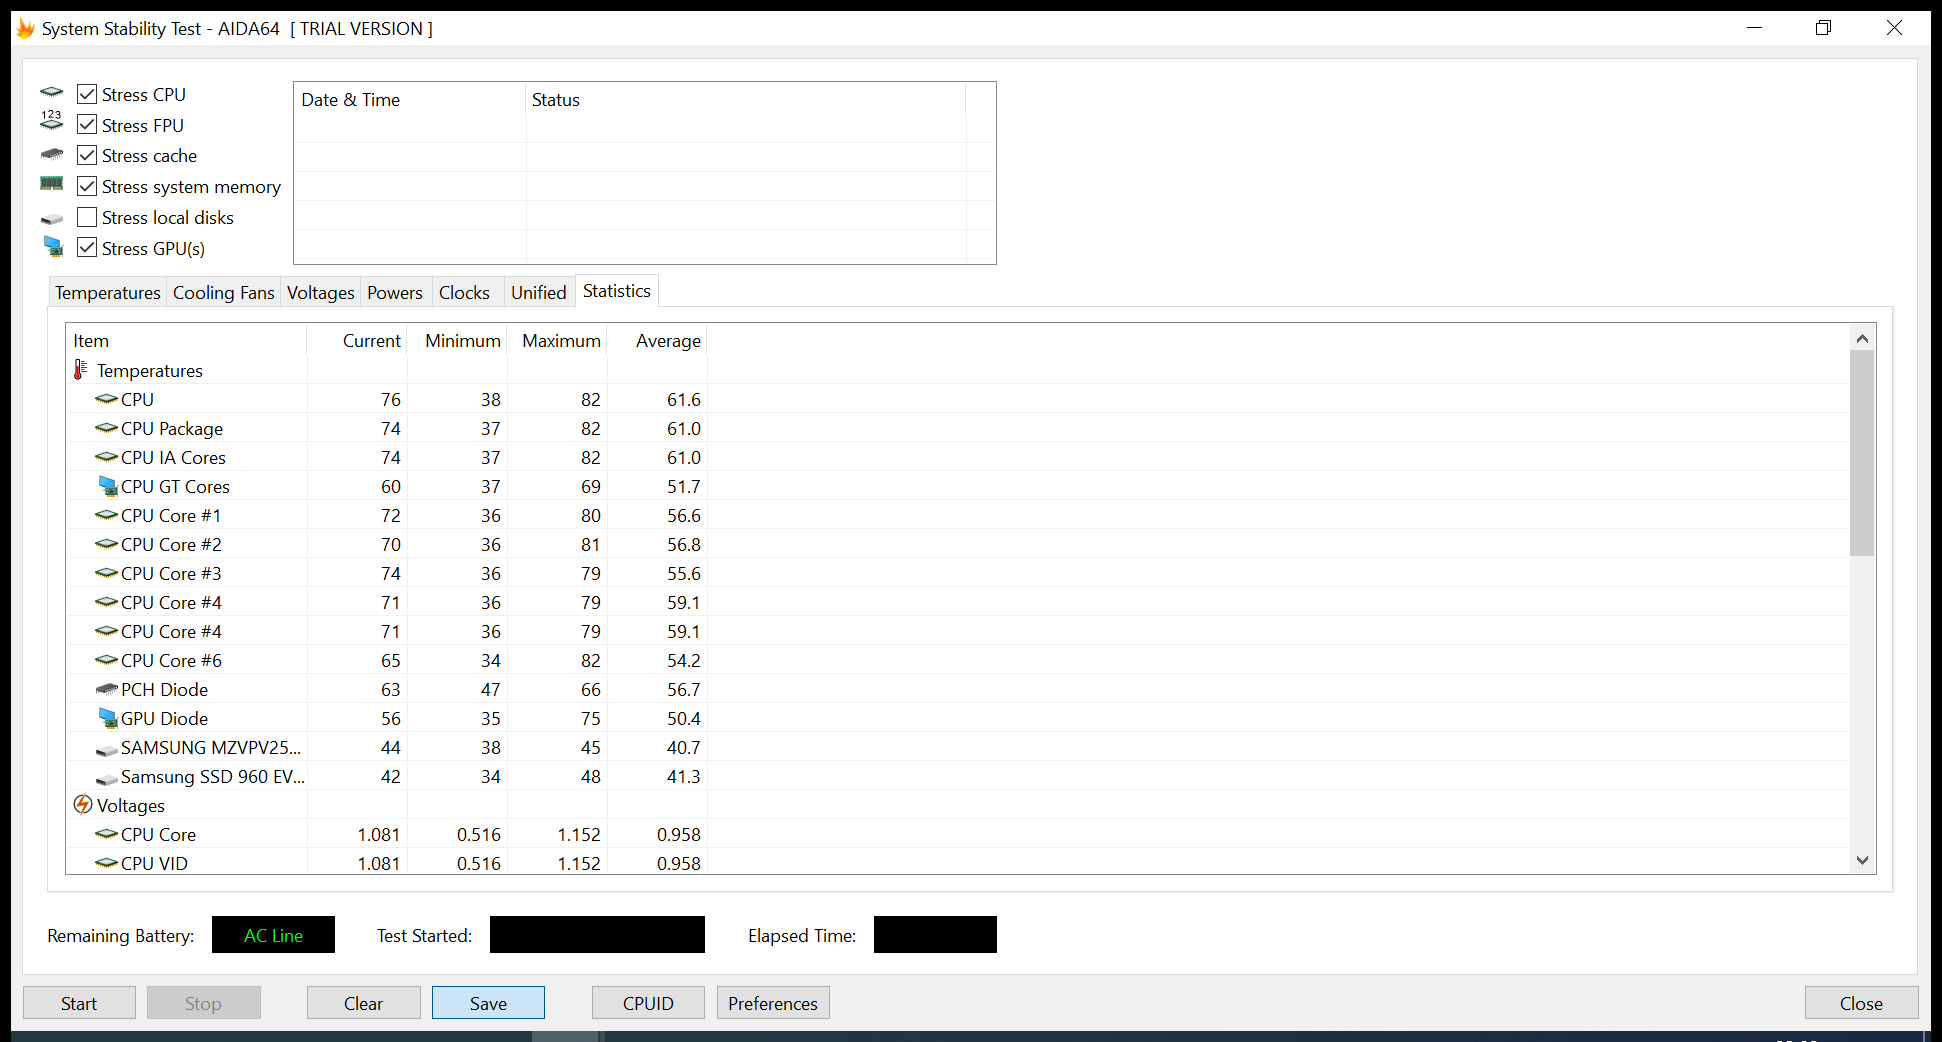Click the drive icon beside SAMSUNG MZVPV25
Screen dimensions: 1942x1042
tap(106, 749)
